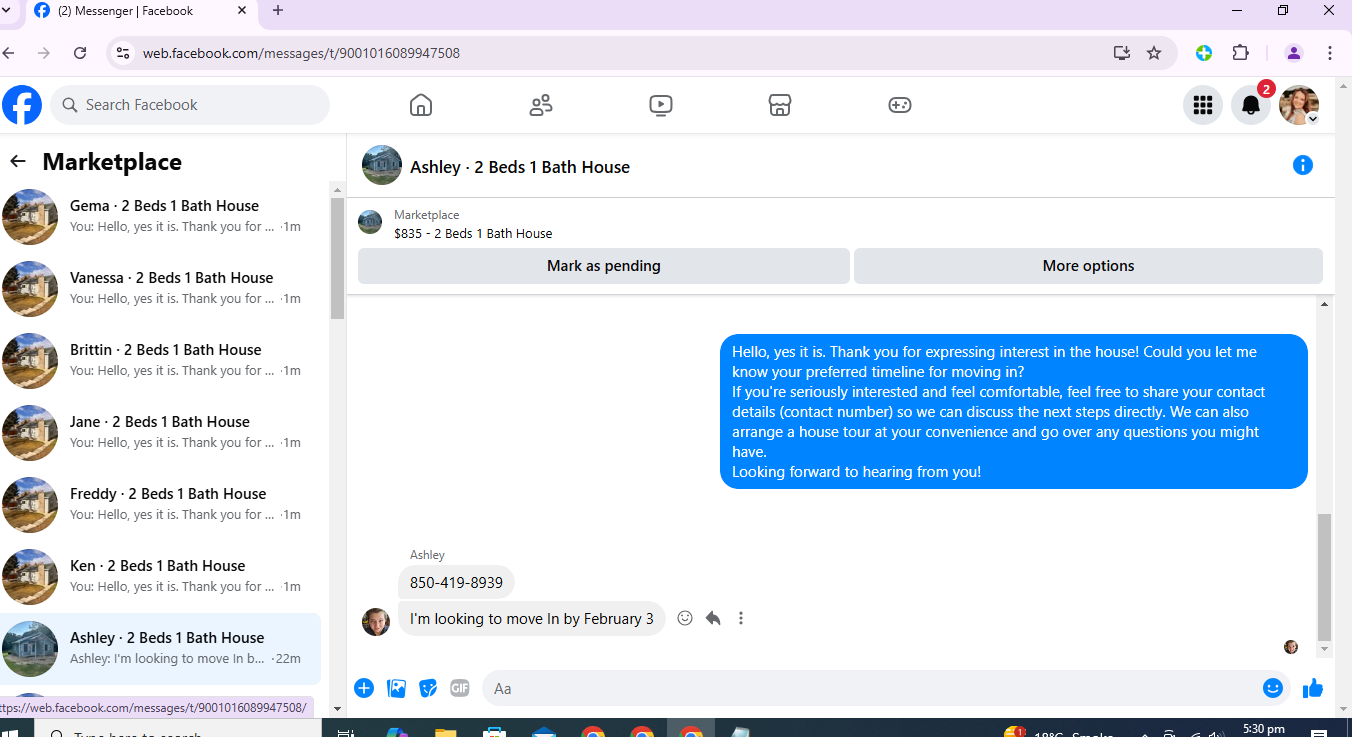Open the Facebook menu grid icon
Image resolution: width=1352 pixels, height=737 pixels.
coord(1203,105)
